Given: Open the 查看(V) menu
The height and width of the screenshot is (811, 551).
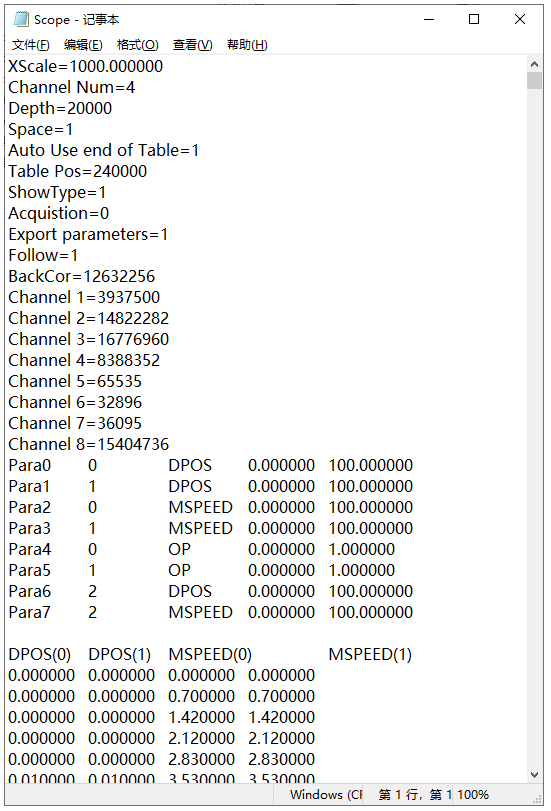Looking at the screenshot, I should [192, 45].
